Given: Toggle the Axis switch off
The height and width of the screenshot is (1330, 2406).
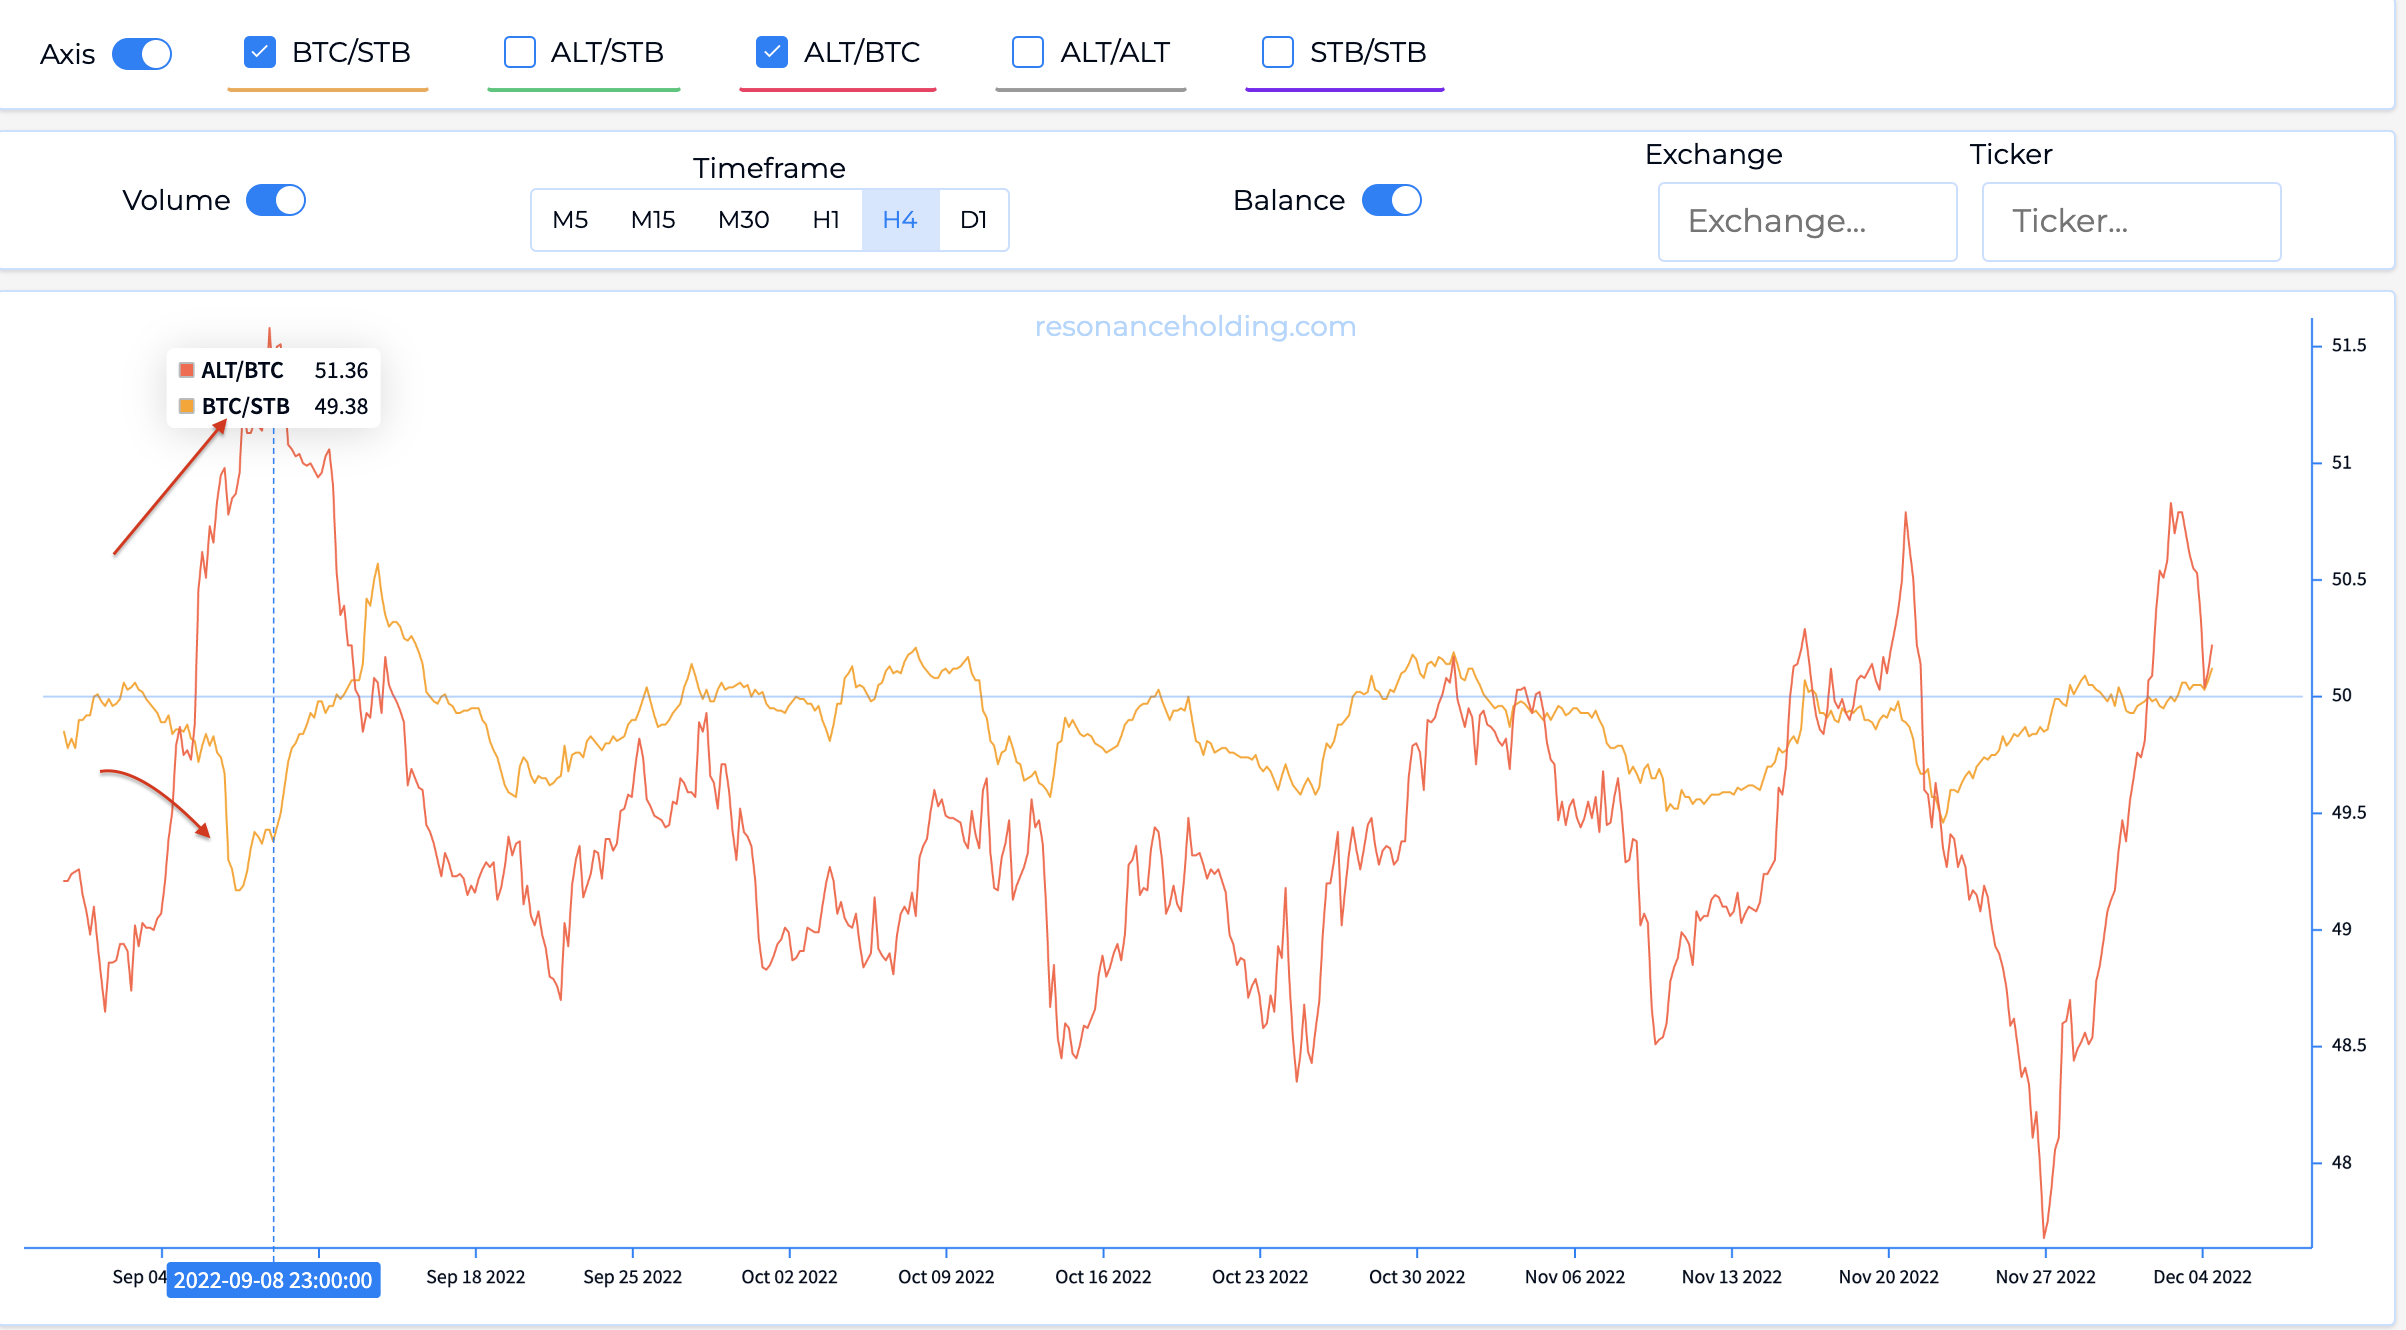Looking at the screenshot, I should point(142,54).
